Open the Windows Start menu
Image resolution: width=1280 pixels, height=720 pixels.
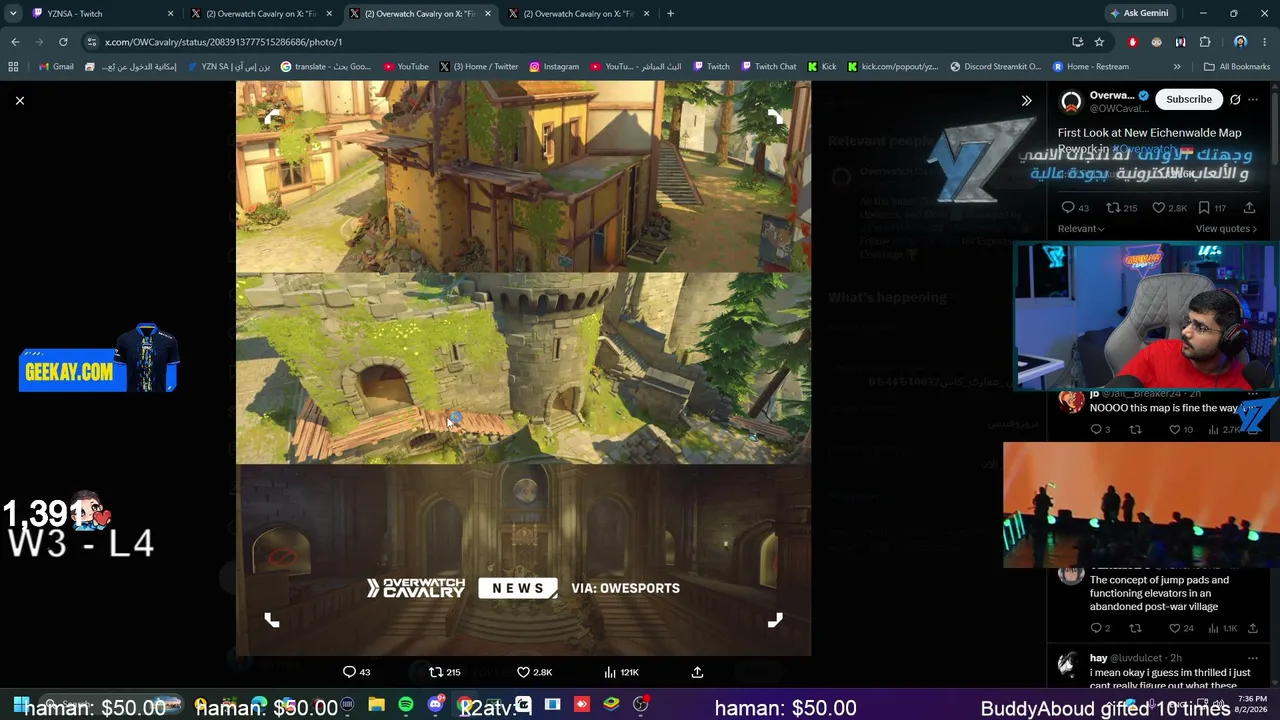click(x=20, y=705)
